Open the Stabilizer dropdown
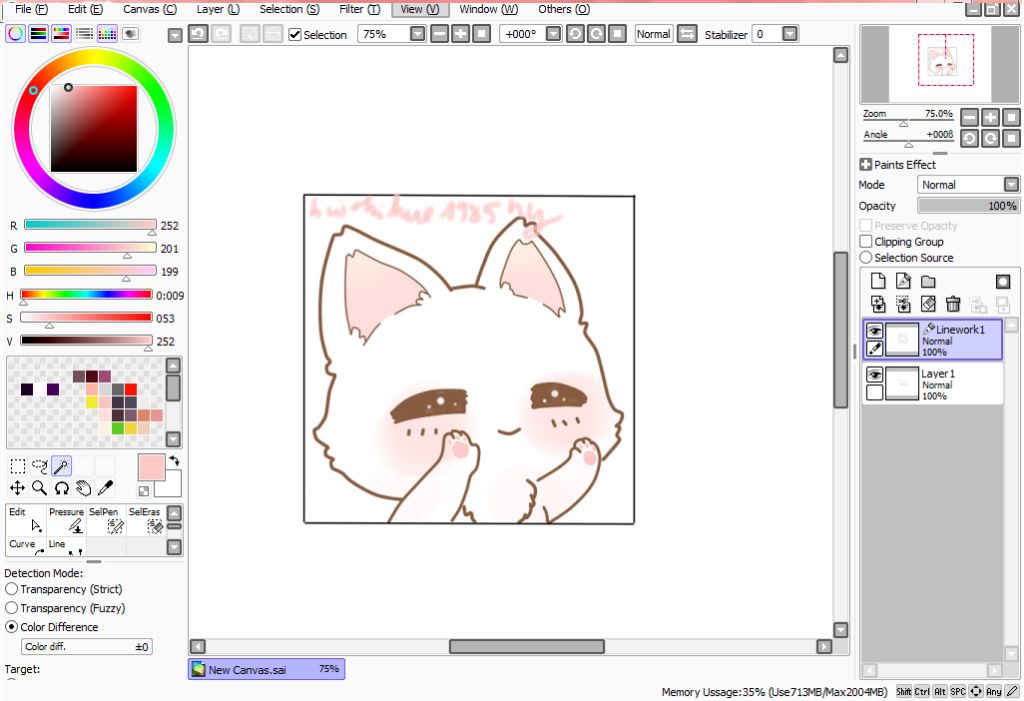Viewport: 1024px width, 701px height. (790, 34)
